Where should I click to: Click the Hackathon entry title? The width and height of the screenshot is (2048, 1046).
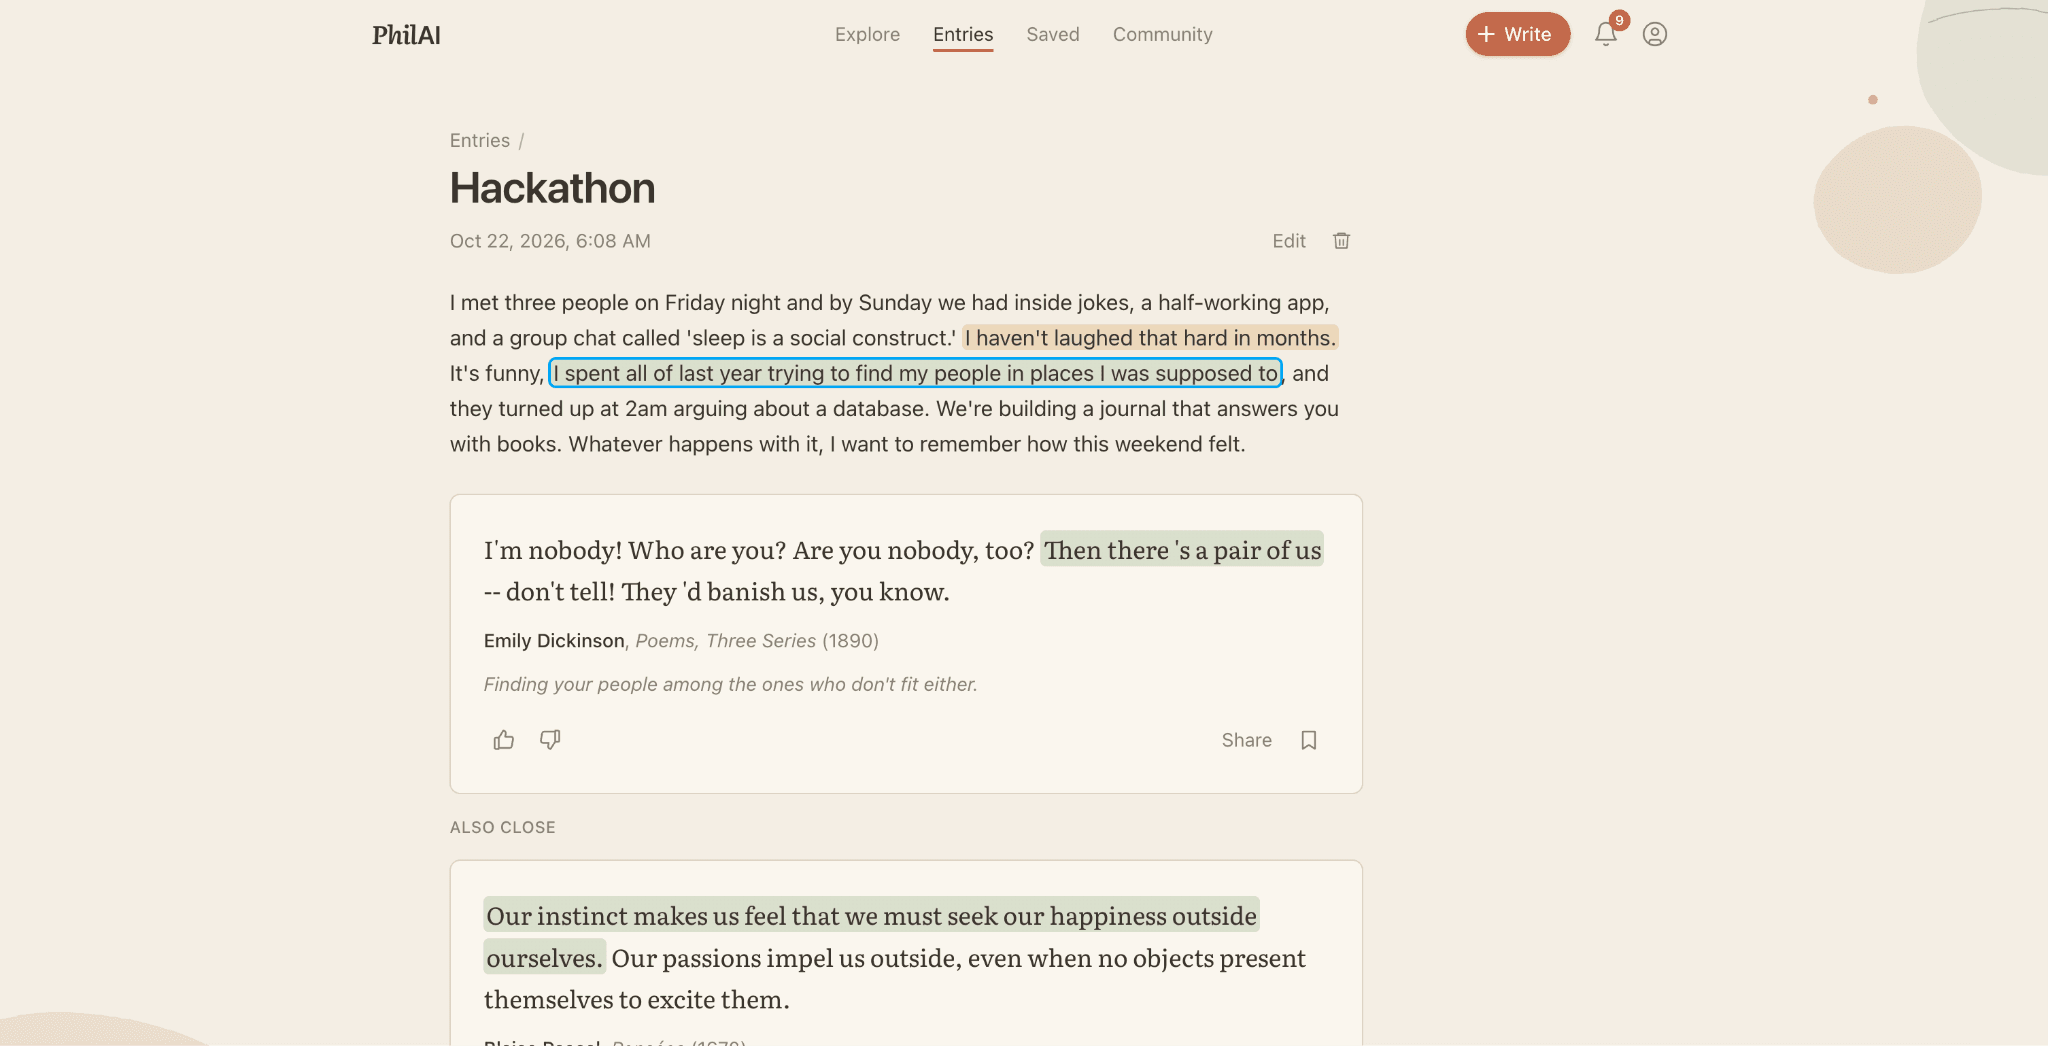(x=552, y=188)
